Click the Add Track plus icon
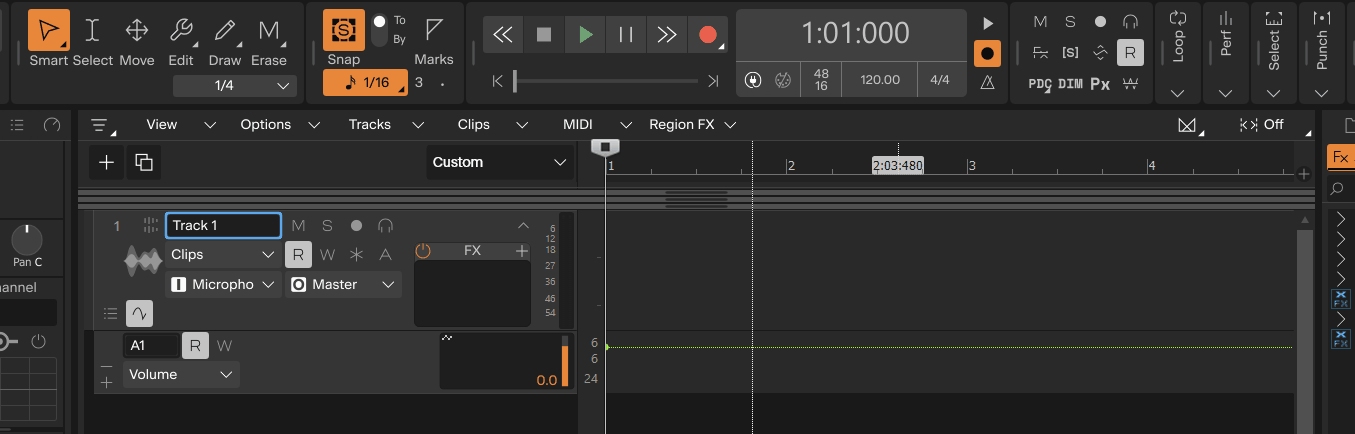Image resolution: width=1355 pixels, height=434 pixels. (x=107, y=162)
